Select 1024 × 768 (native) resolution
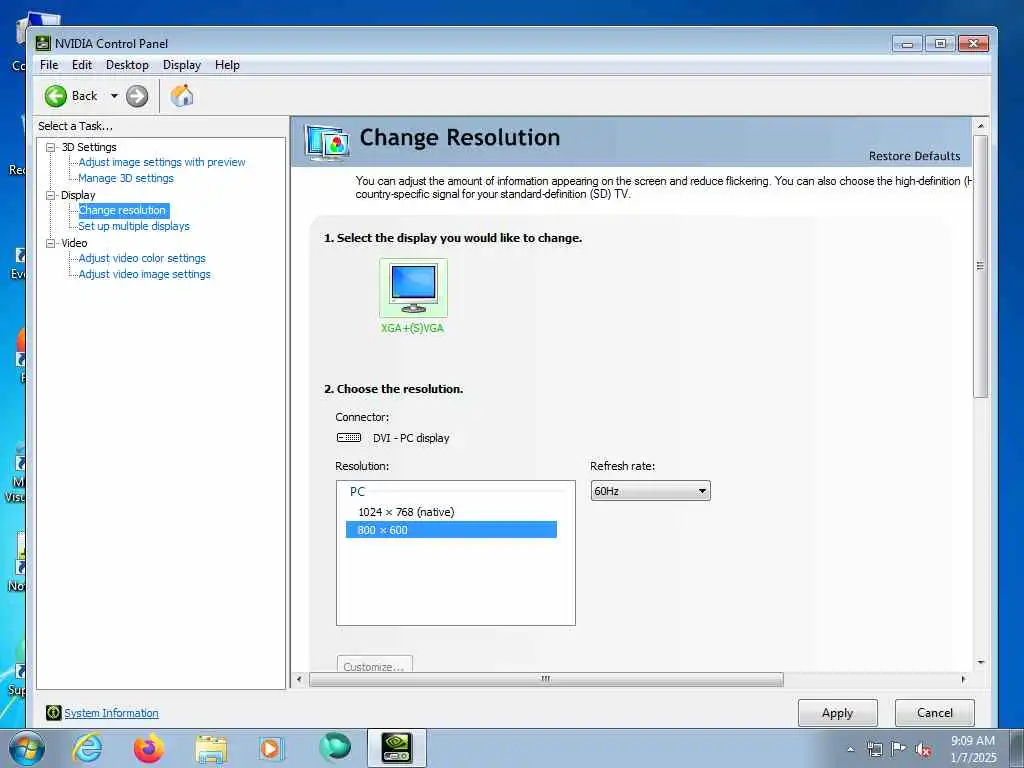 pyautogui.click(x=406, y=512)
